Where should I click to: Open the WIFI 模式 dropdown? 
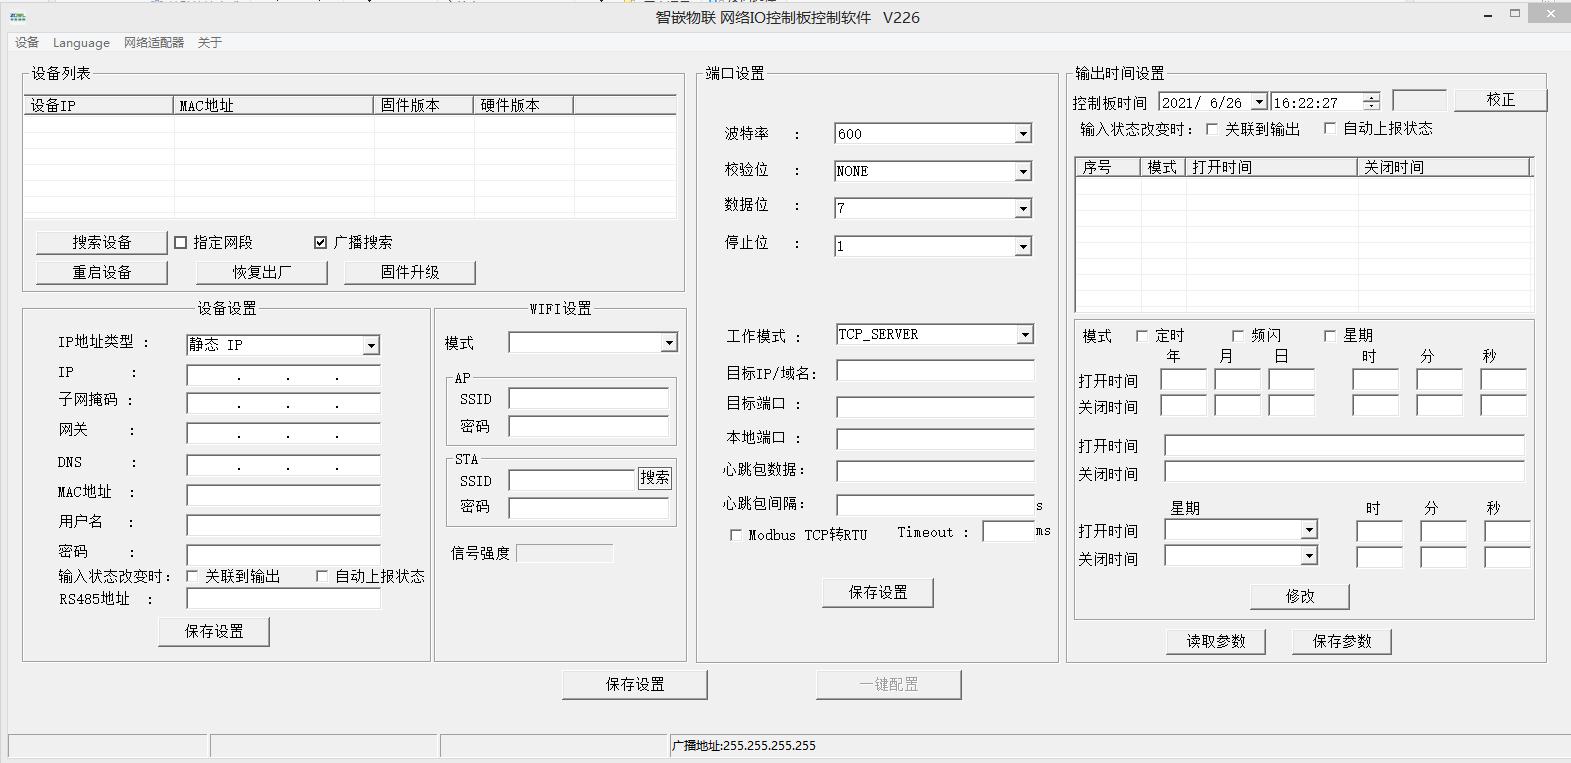[x=669, y=343]
